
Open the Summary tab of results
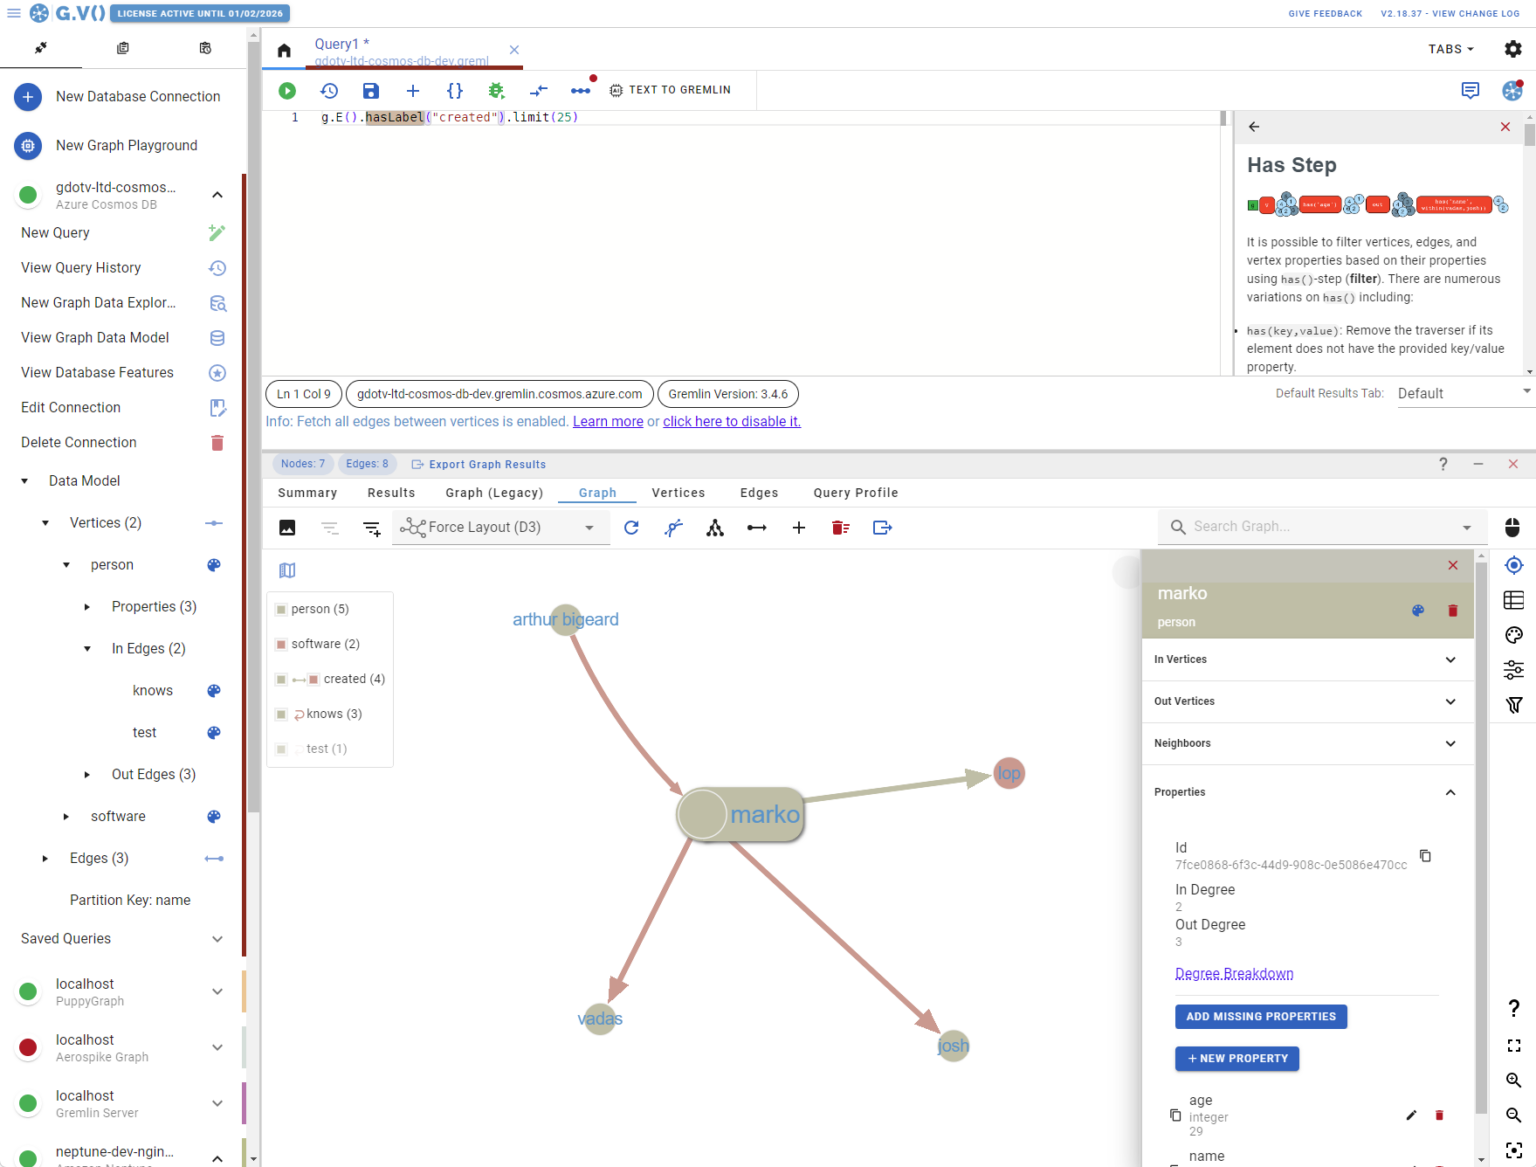coord(307,492)
